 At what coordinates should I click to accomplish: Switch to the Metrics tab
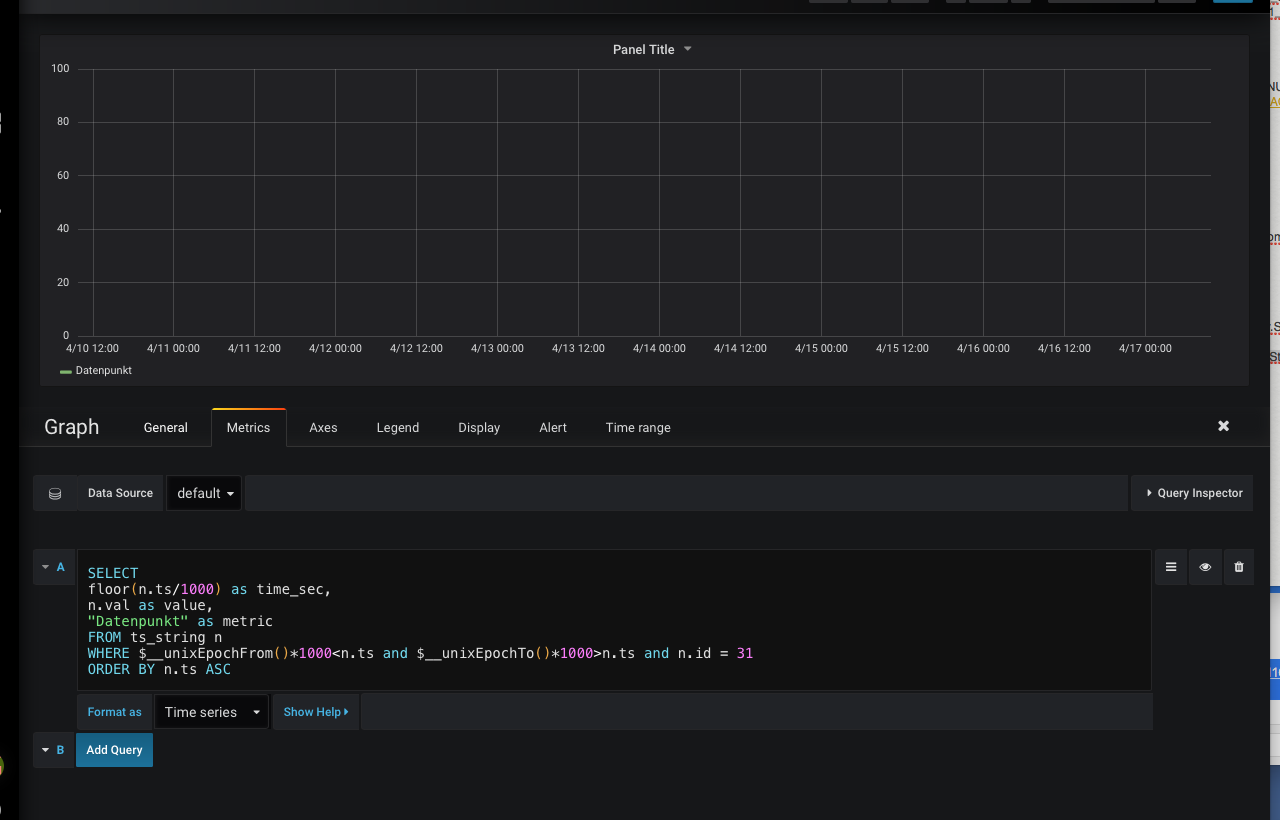[x=248, y=427]
